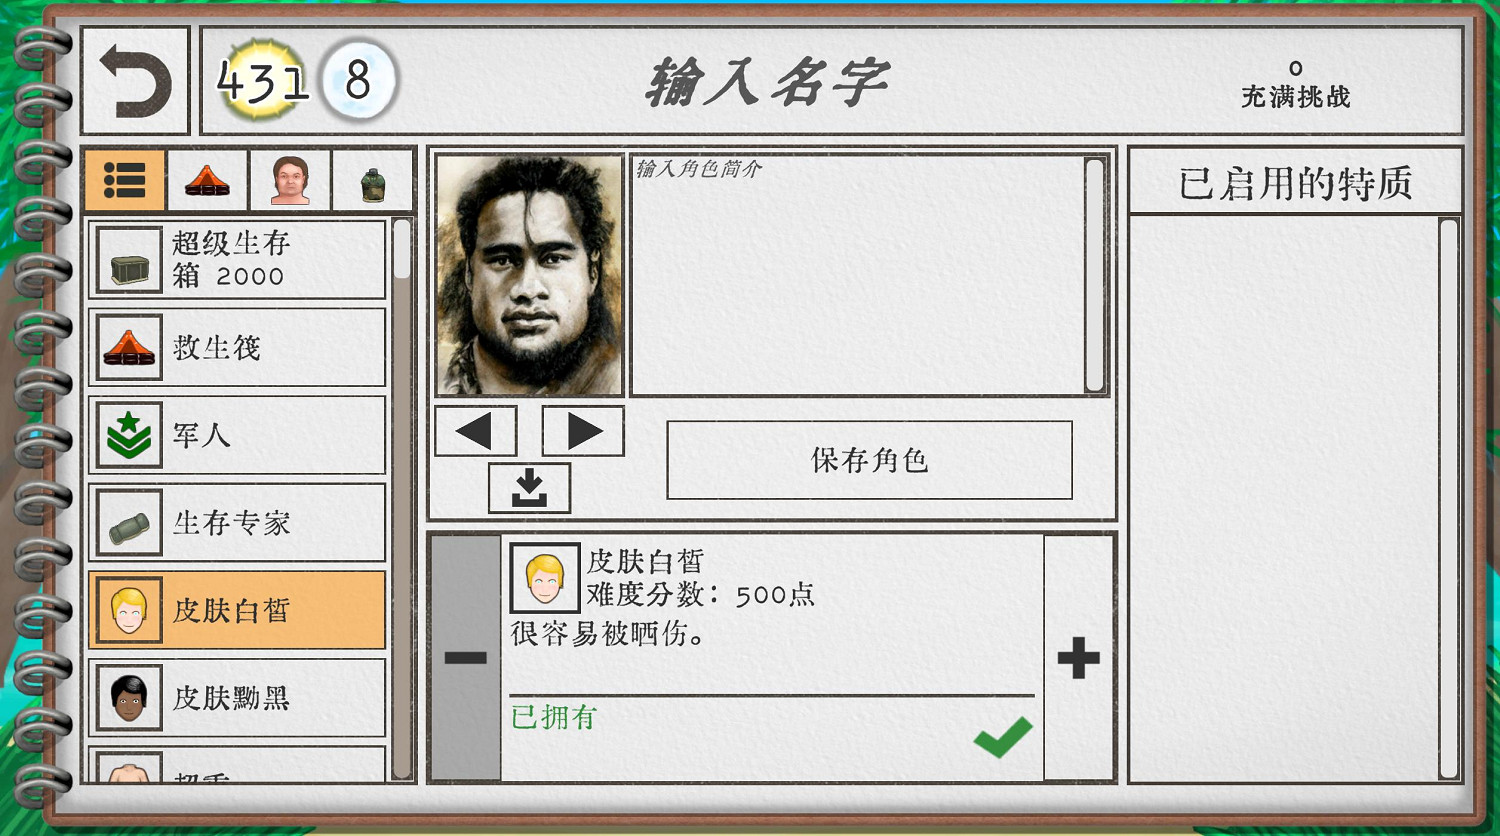This screenshot has width=1500, height=836.
Task: Open the all-traits list tab
Action: tap(124, 180)
